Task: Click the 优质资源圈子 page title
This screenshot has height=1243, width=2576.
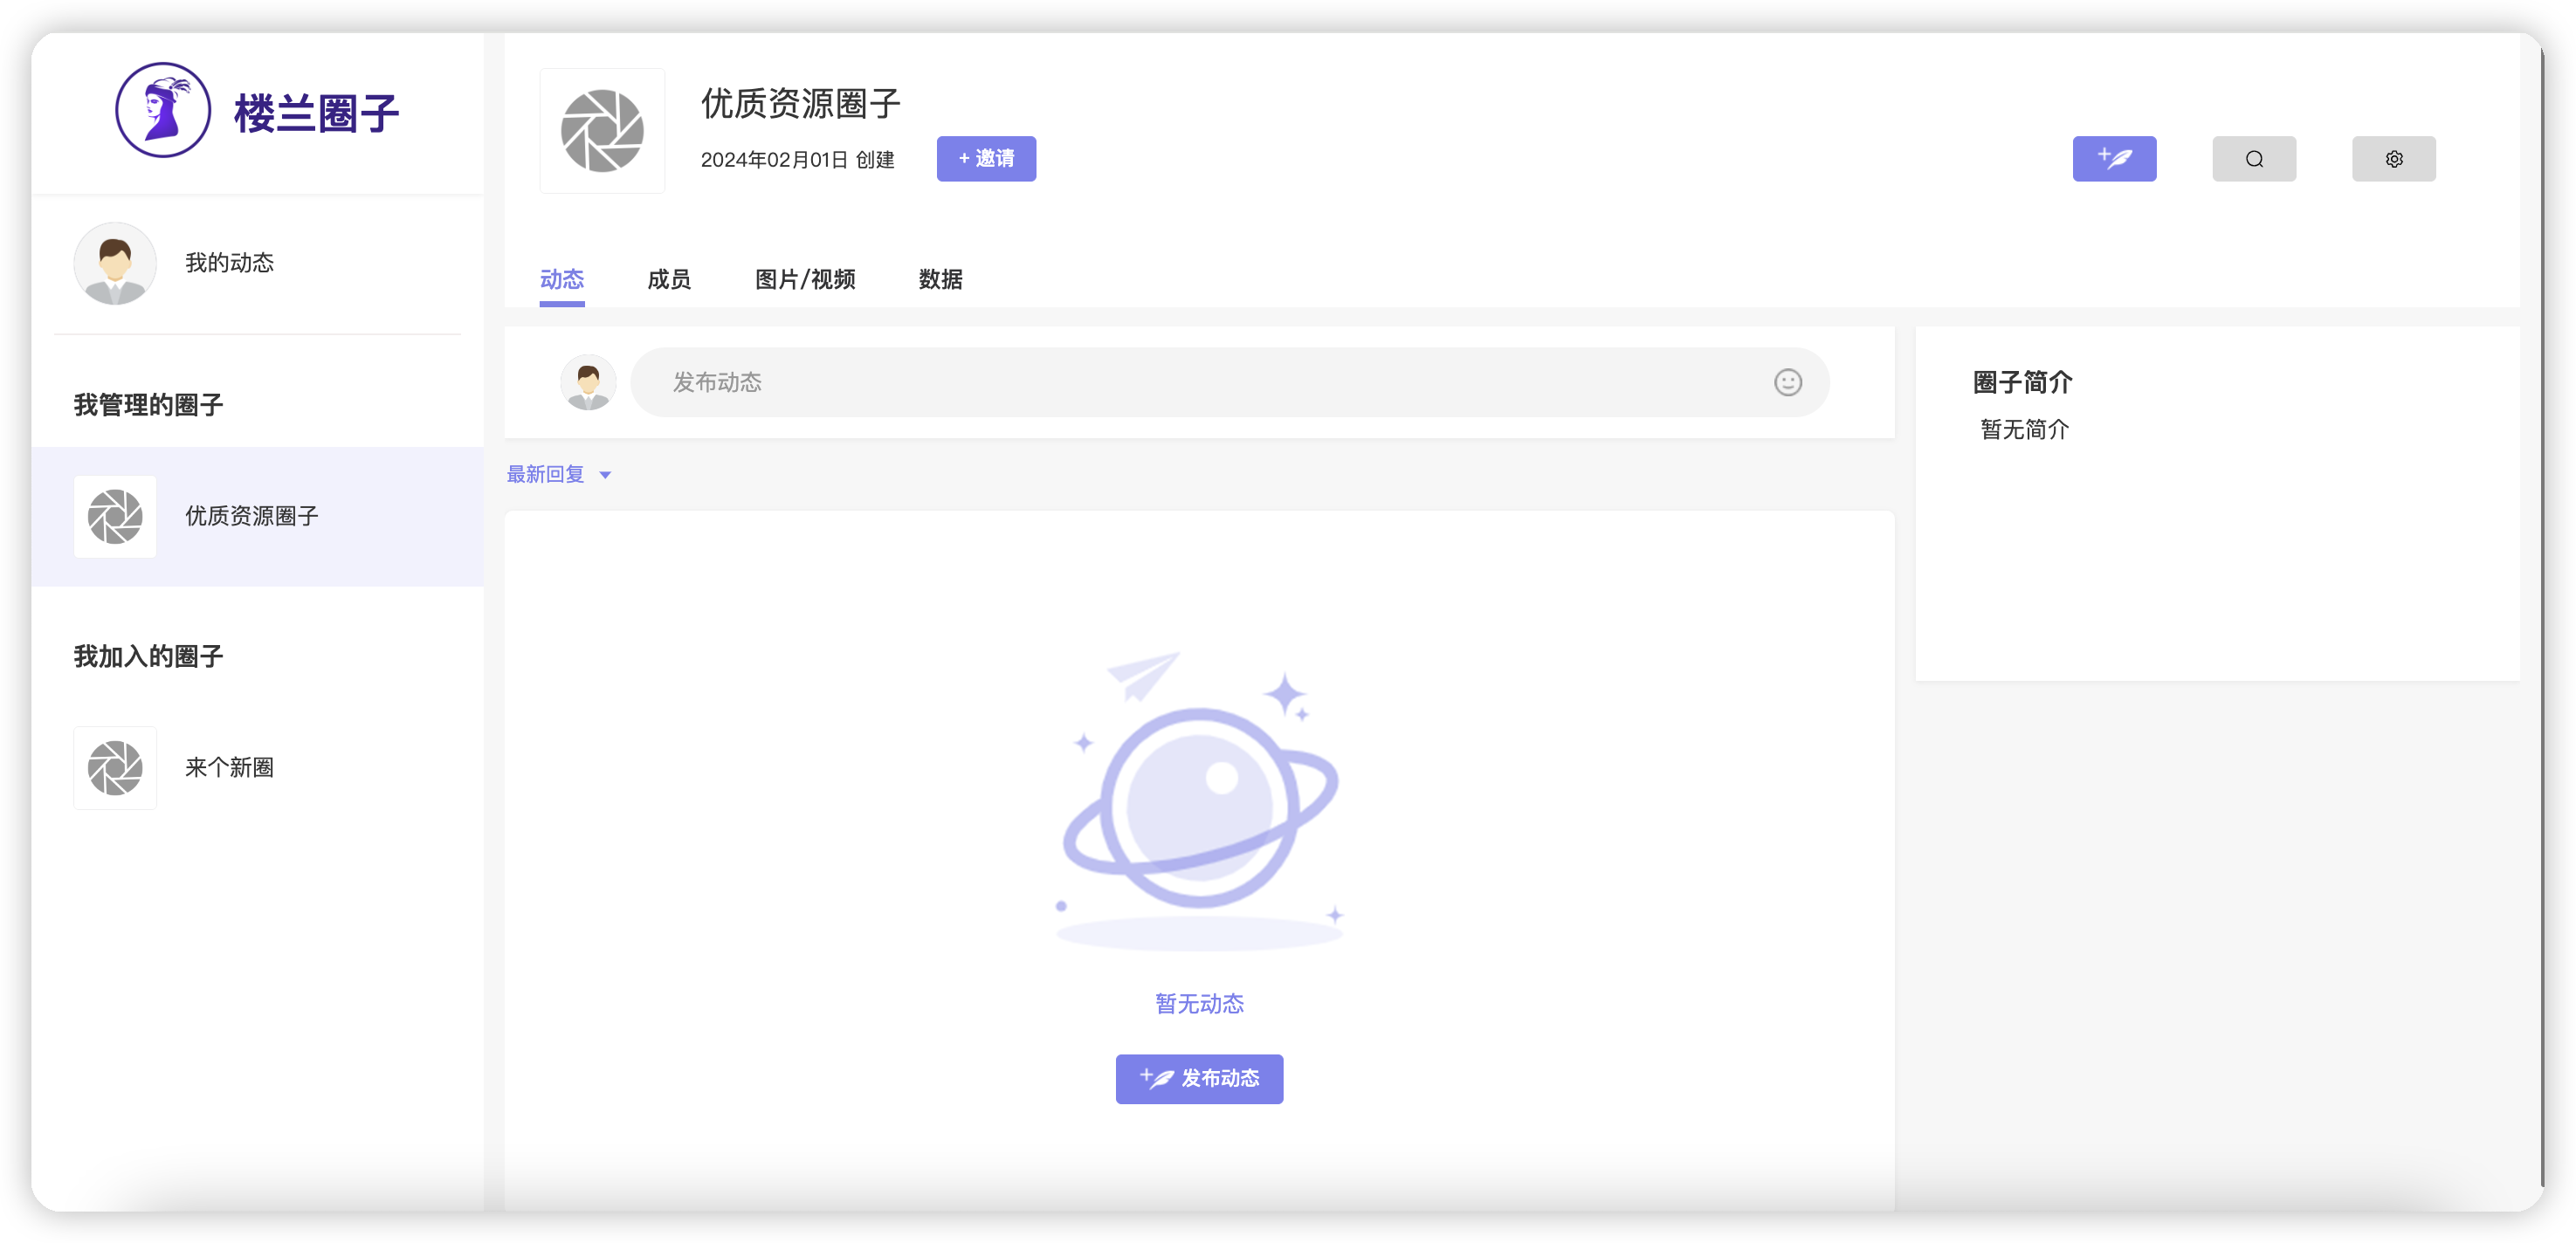Action: point(800,103)
